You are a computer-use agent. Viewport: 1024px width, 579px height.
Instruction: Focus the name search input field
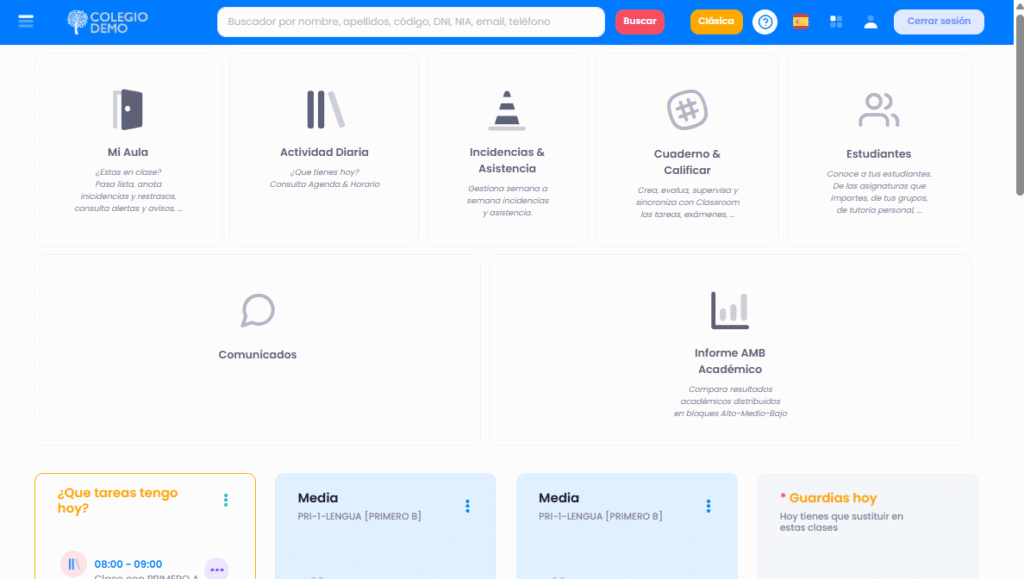[410, 21]
